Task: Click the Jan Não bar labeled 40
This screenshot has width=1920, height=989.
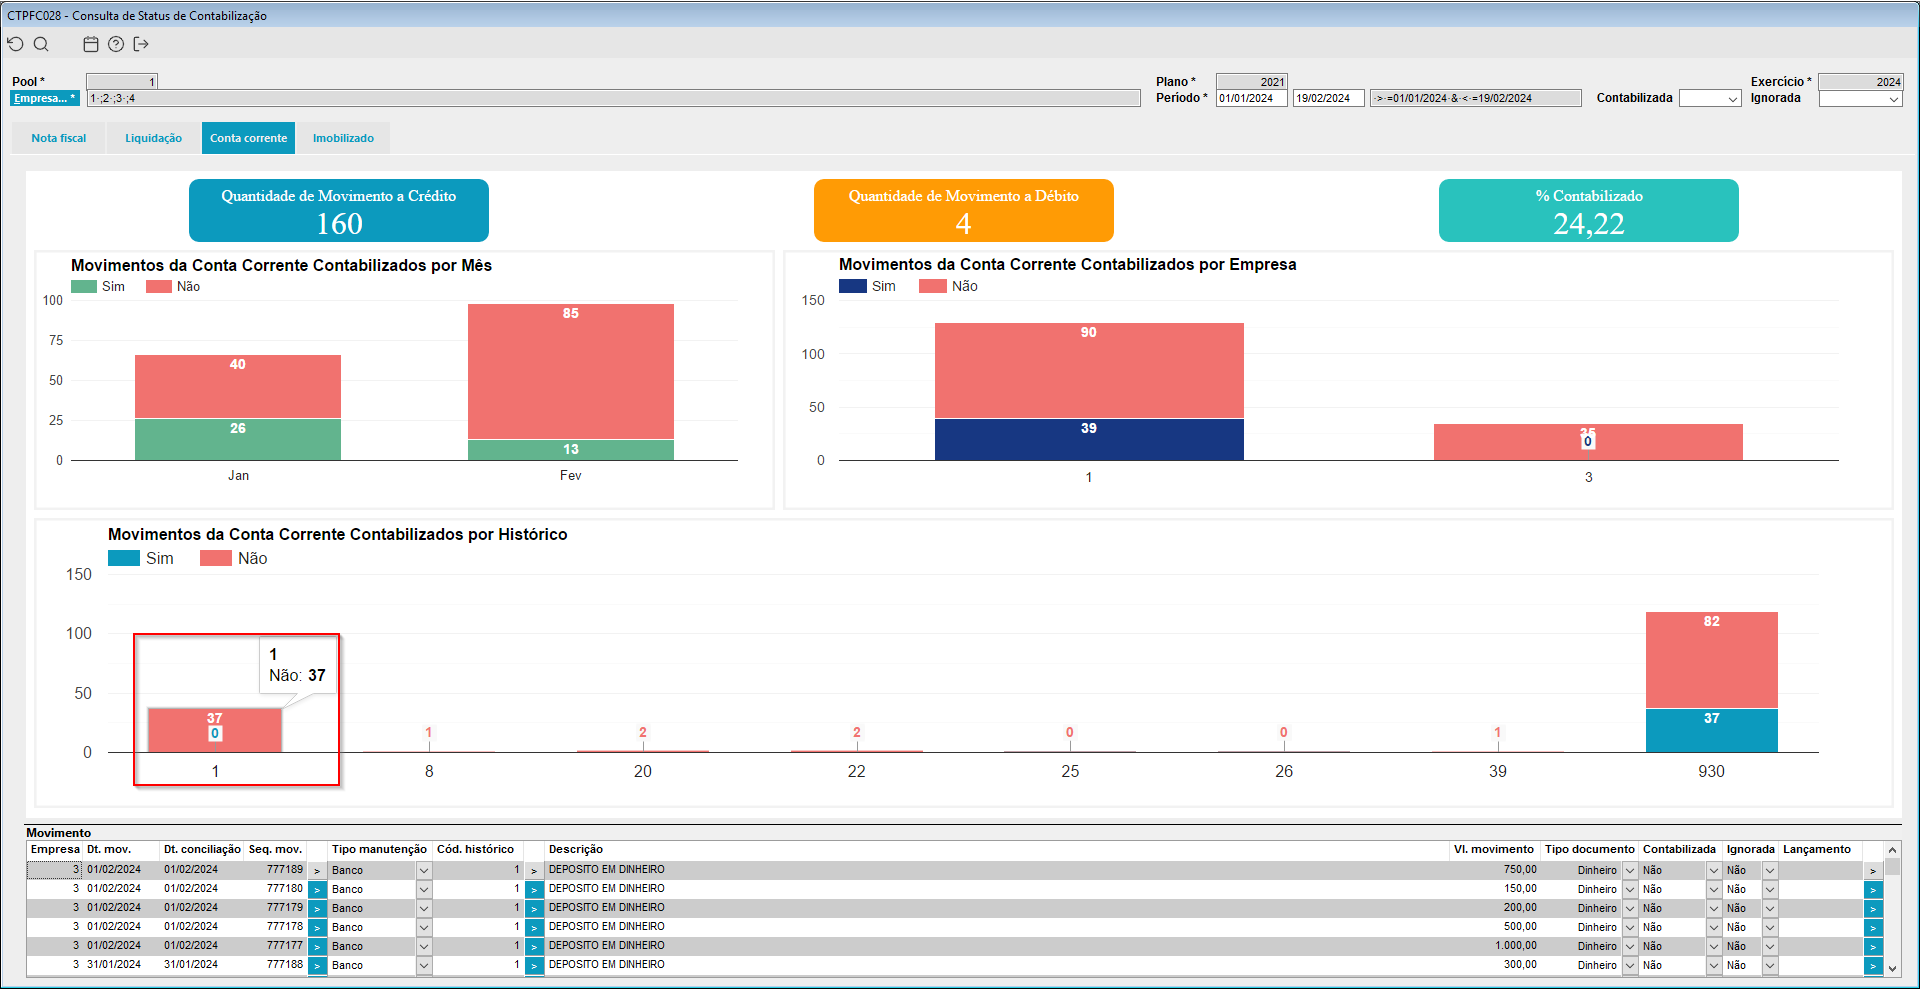Action: pyautogui.click(x=238, y=386)
